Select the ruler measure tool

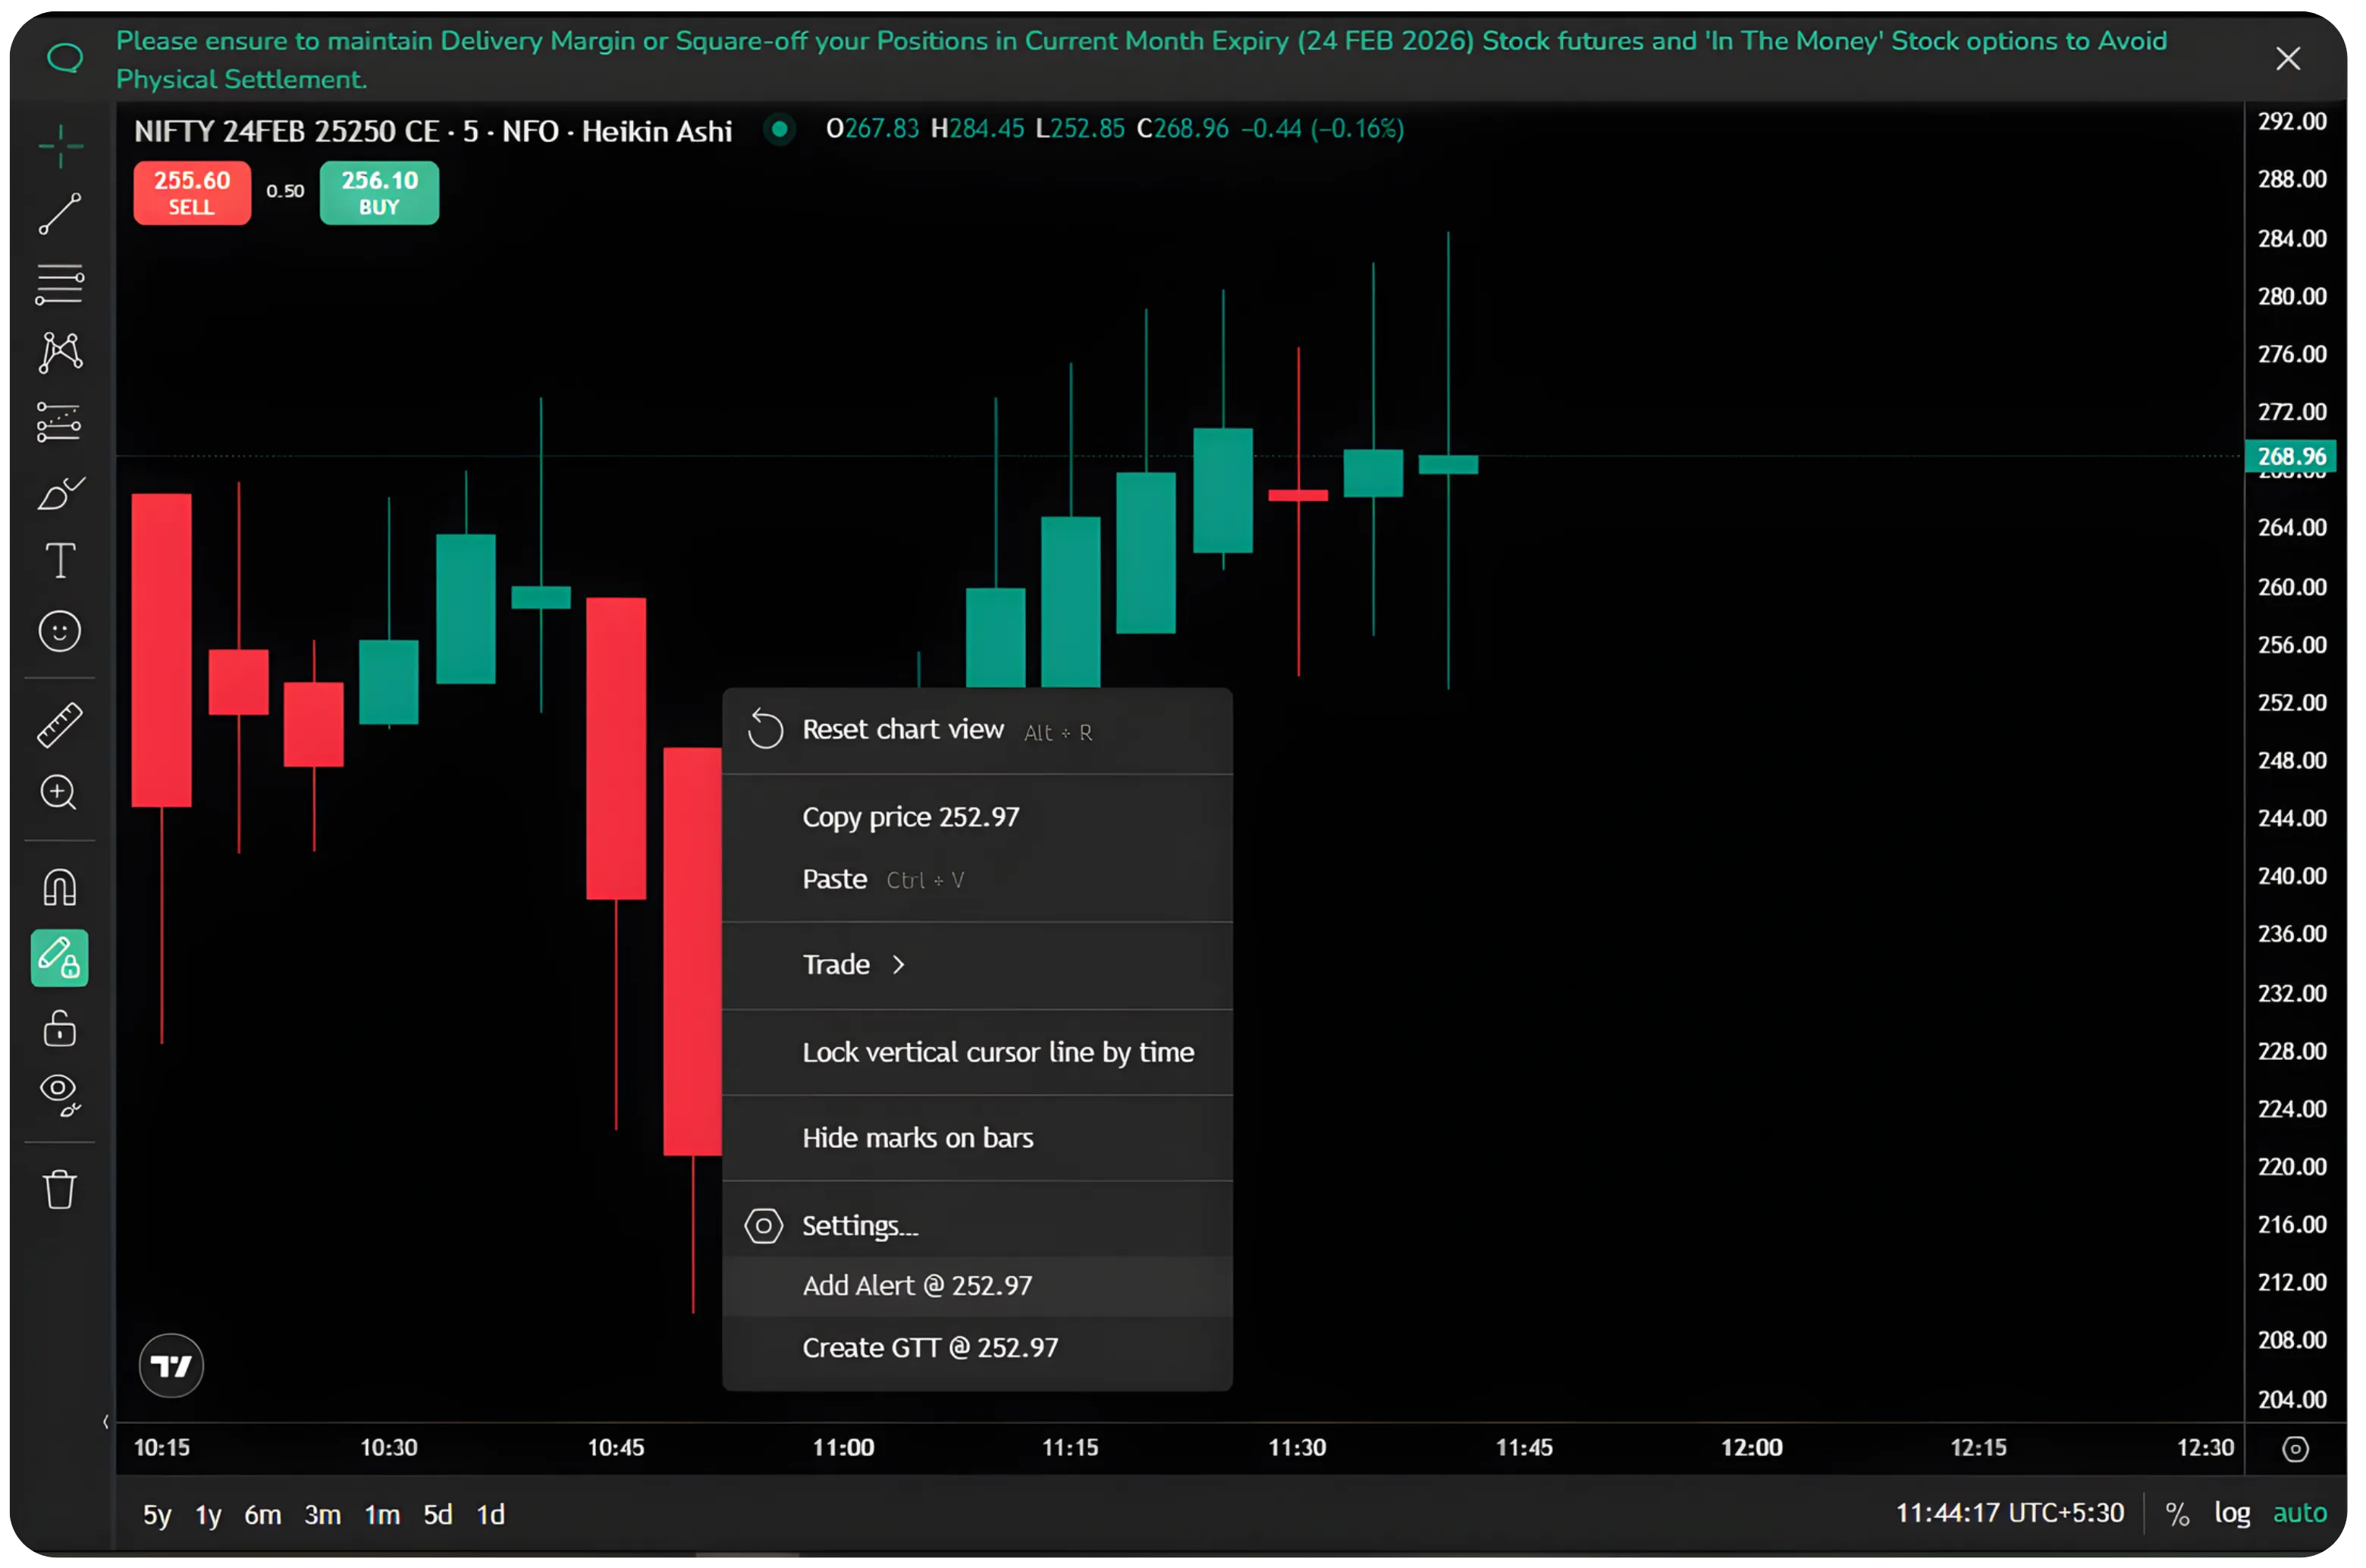coord(59,724)
